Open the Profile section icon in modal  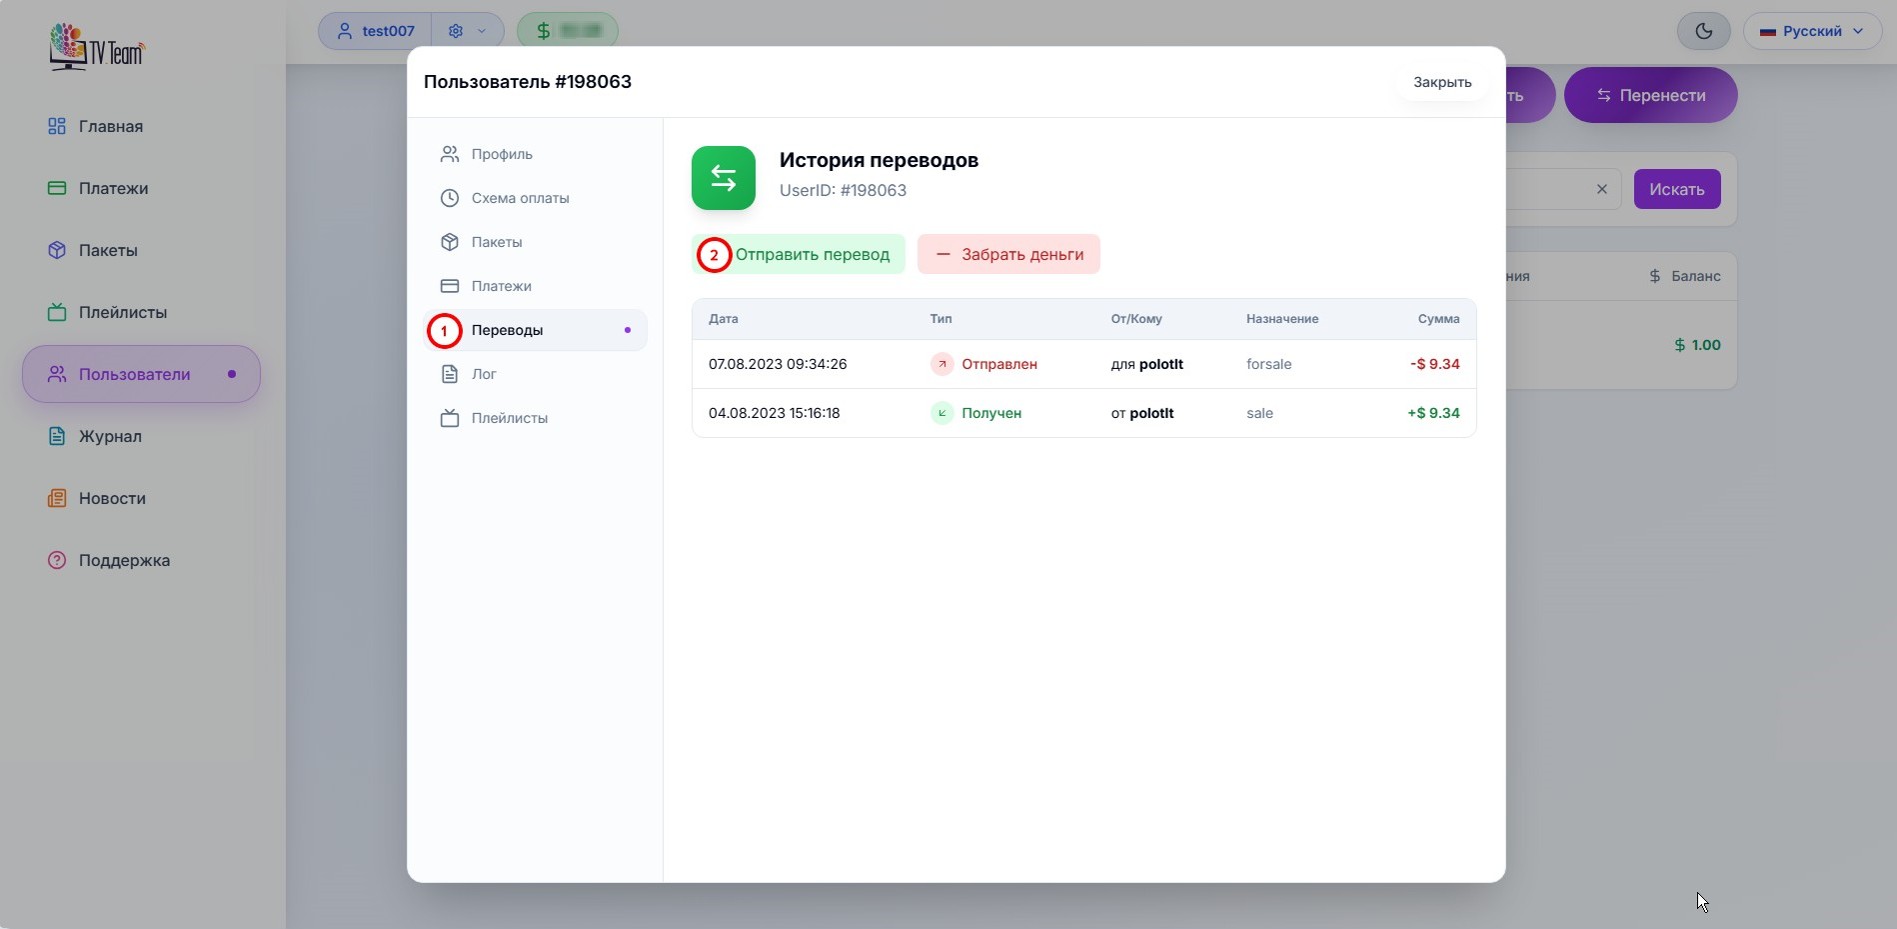pos(450,154)
